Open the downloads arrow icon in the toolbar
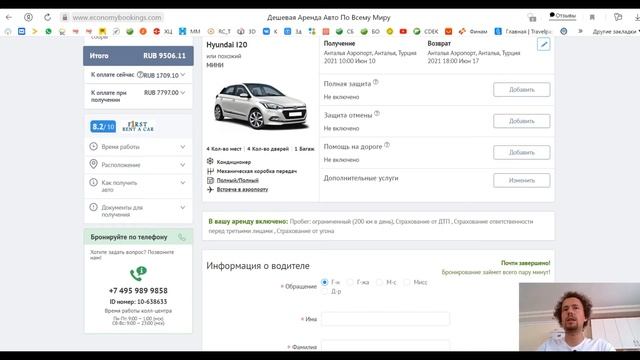Screen dimensions: 640x360 (x=637, y=17)
